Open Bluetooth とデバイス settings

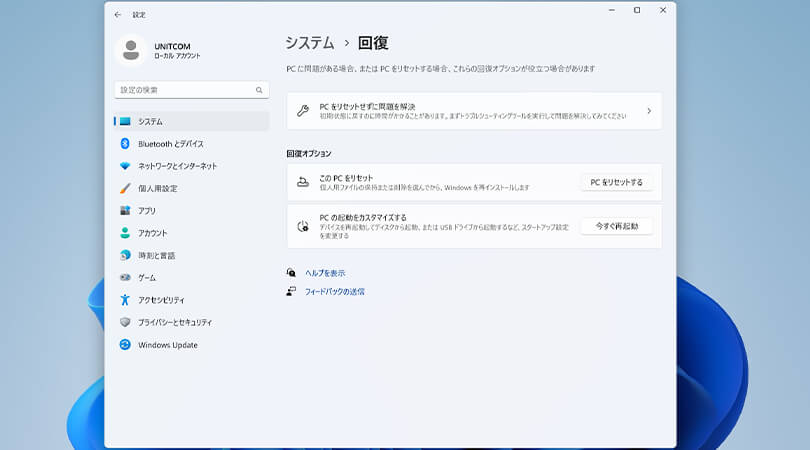192,144
